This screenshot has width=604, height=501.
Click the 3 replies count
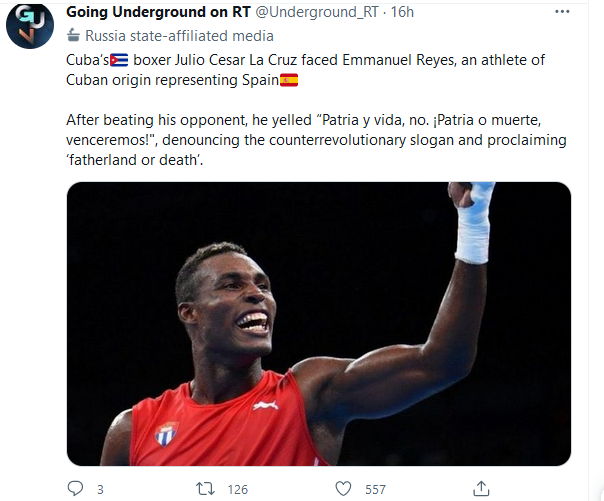pyautogui.click(x=100, y=489)
